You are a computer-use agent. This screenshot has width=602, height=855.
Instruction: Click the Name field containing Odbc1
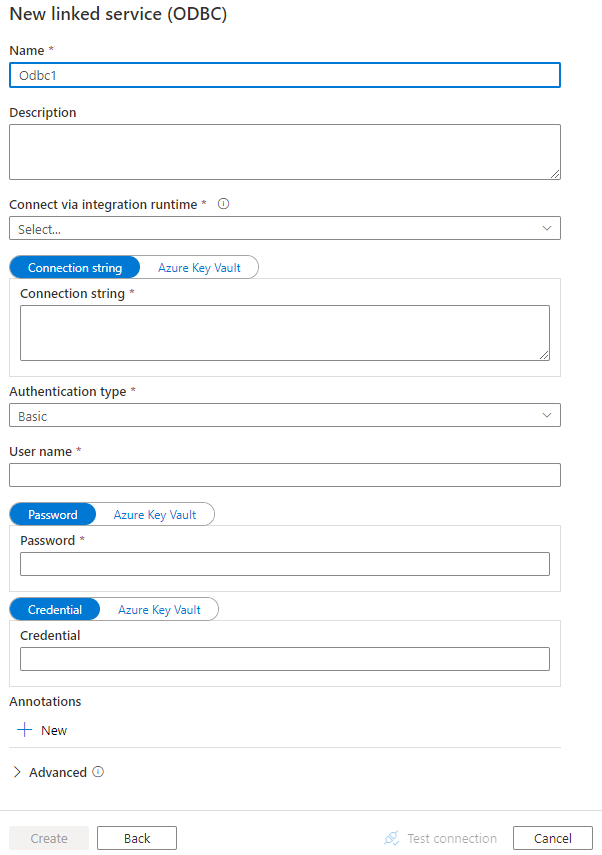(284, 75)
